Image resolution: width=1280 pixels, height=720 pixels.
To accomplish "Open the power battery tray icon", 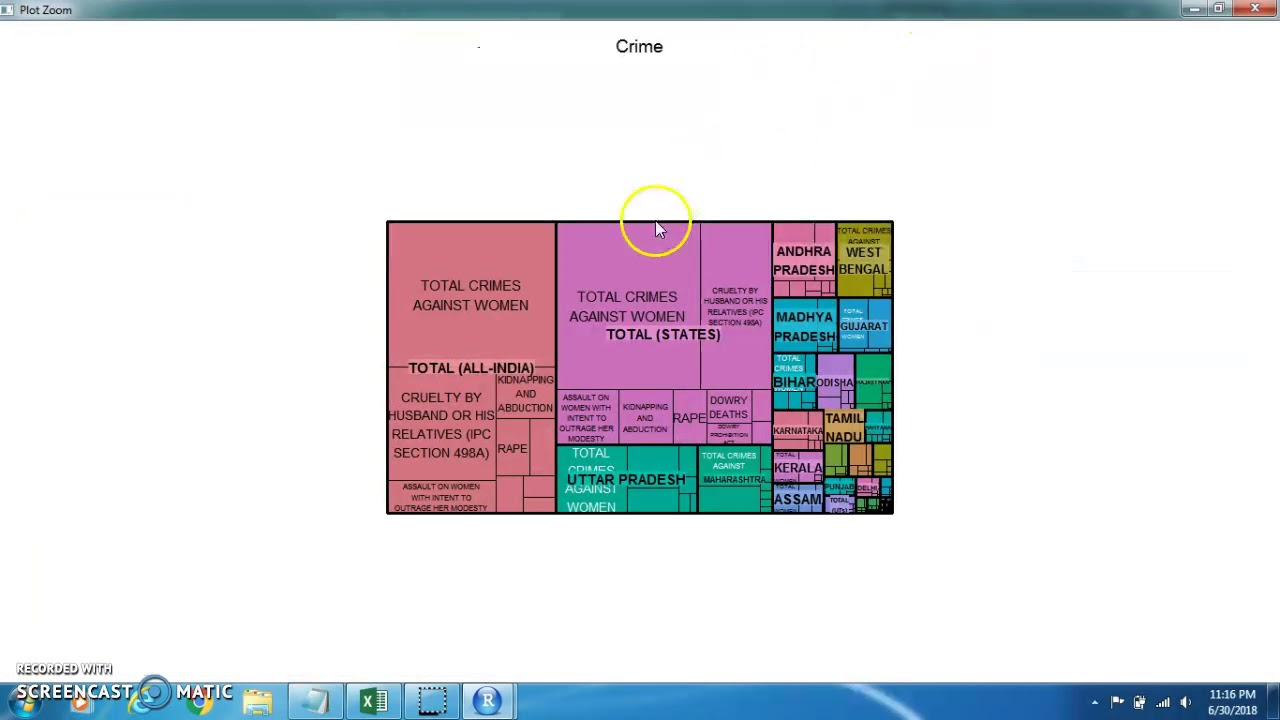I will tap(1139, 702).
